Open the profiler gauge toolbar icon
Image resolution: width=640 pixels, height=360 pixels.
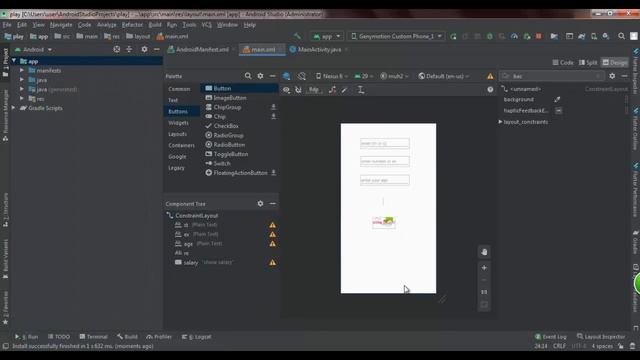tap(514, 36)
